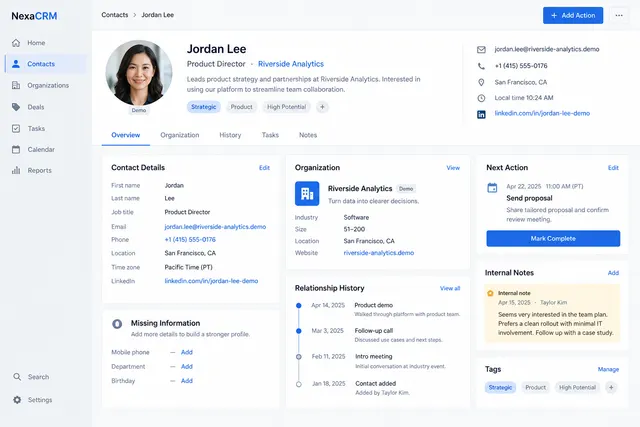
Task: Click Edit in Next Action card
Action: point(613,168)
